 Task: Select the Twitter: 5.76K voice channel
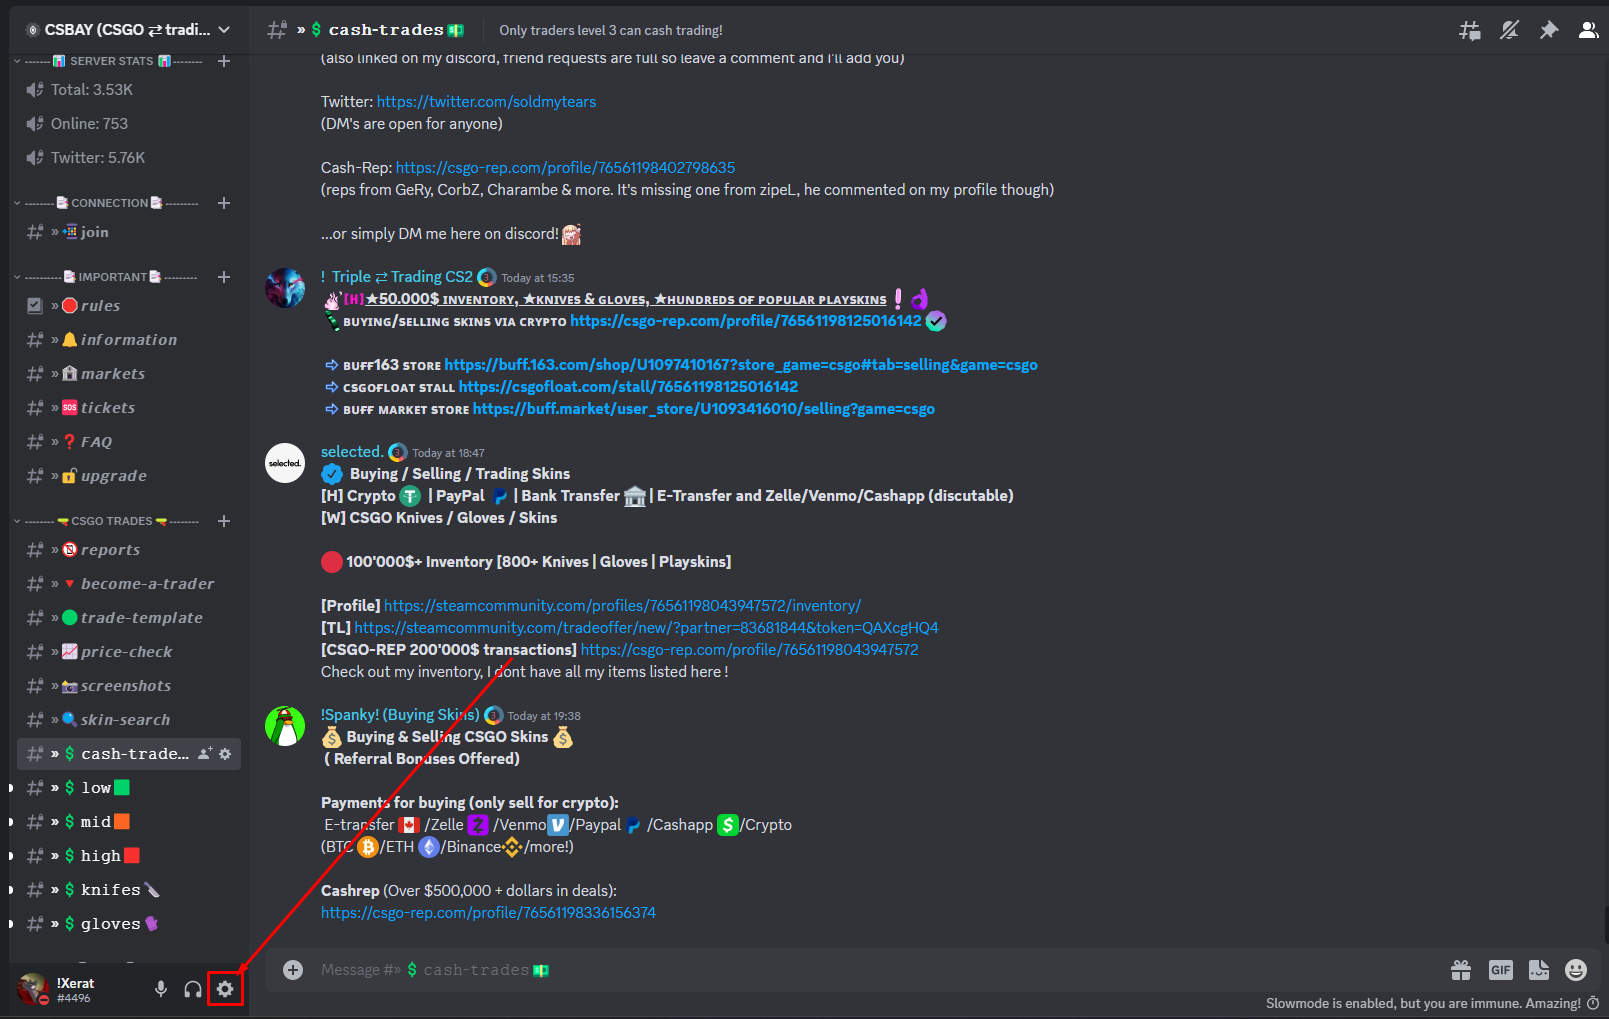click(129, 158)
